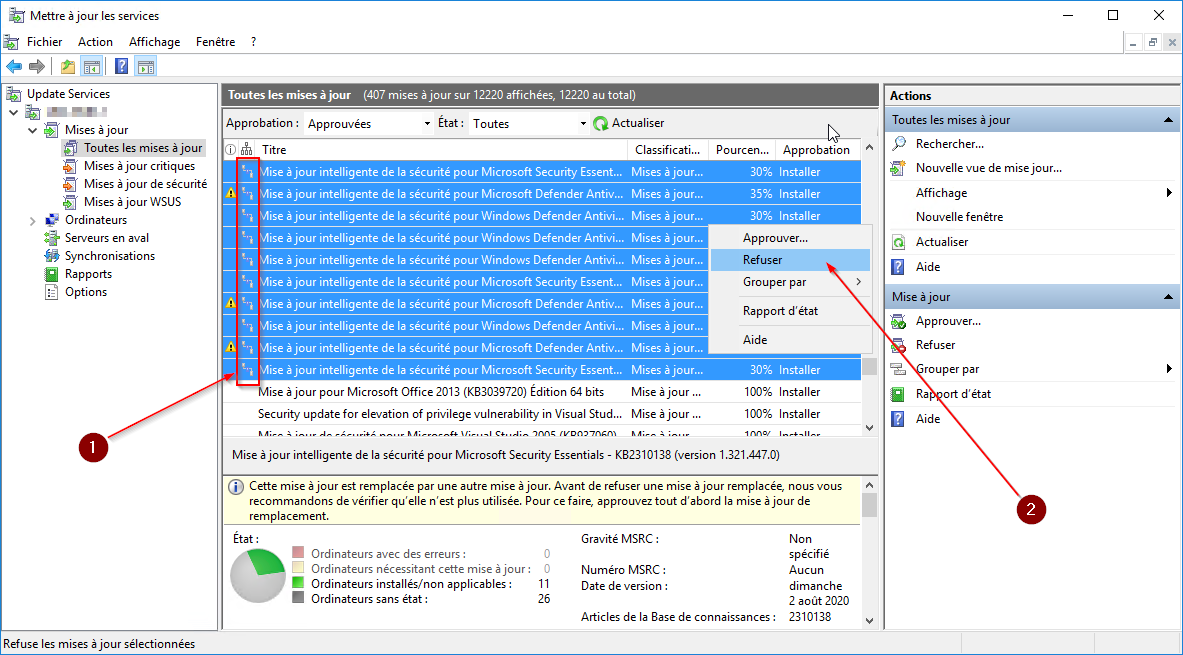Screen dimensions: 1183x655
Task: Click the Back arrow in the toolbar
Action: coord(14,67)
